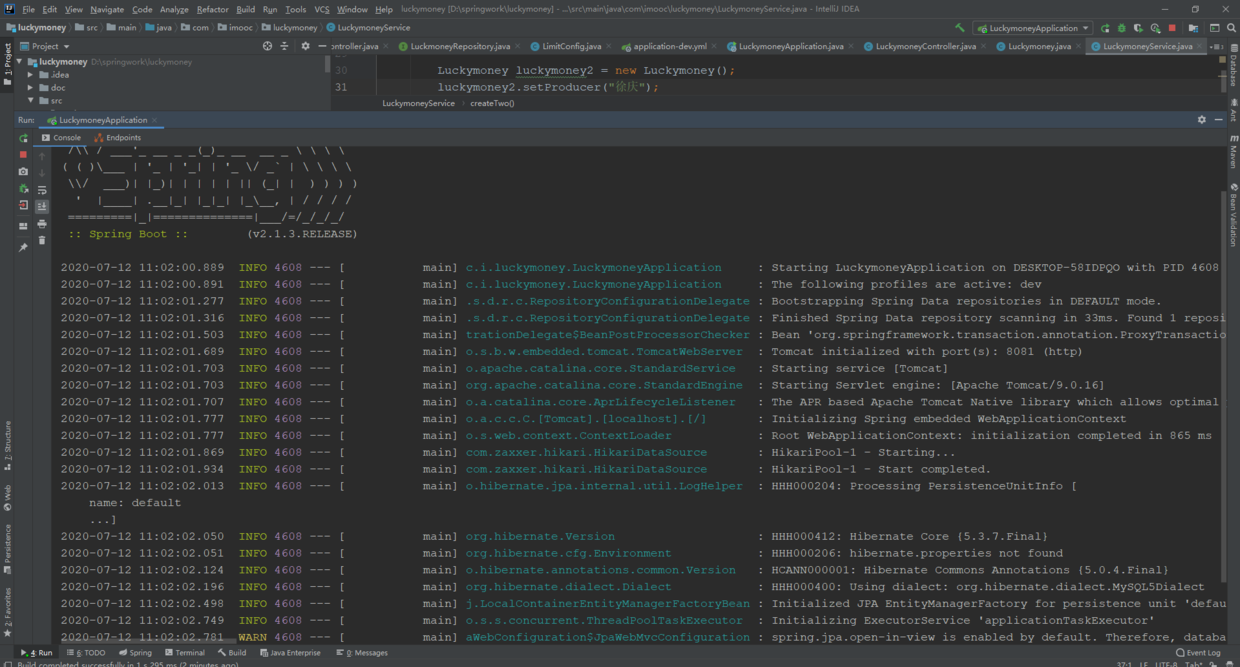Print the console output using the printer icon

pos(42,224)
